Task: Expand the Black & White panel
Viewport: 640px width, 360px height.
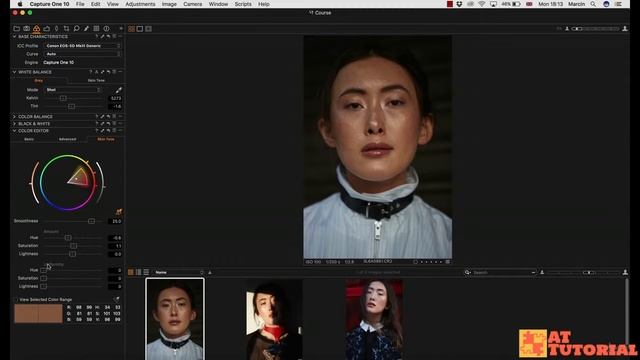Action: (x=14, y=123)
